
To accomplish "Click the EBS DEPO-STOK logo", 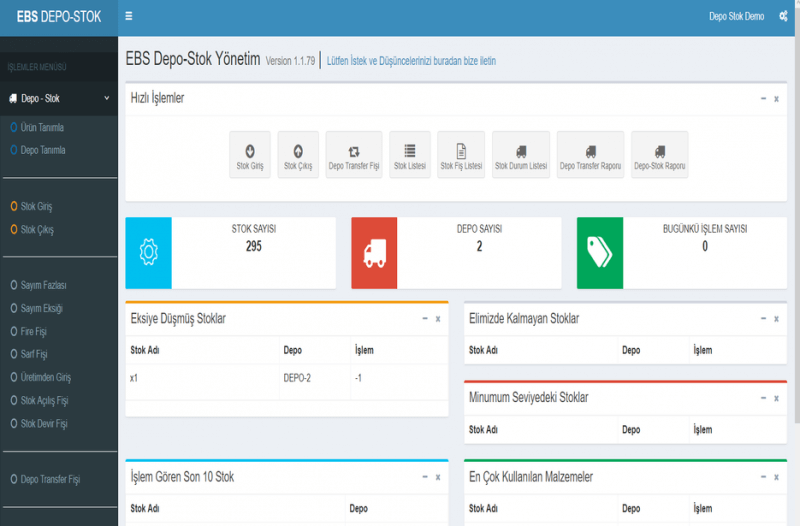I will click(59, 17).
